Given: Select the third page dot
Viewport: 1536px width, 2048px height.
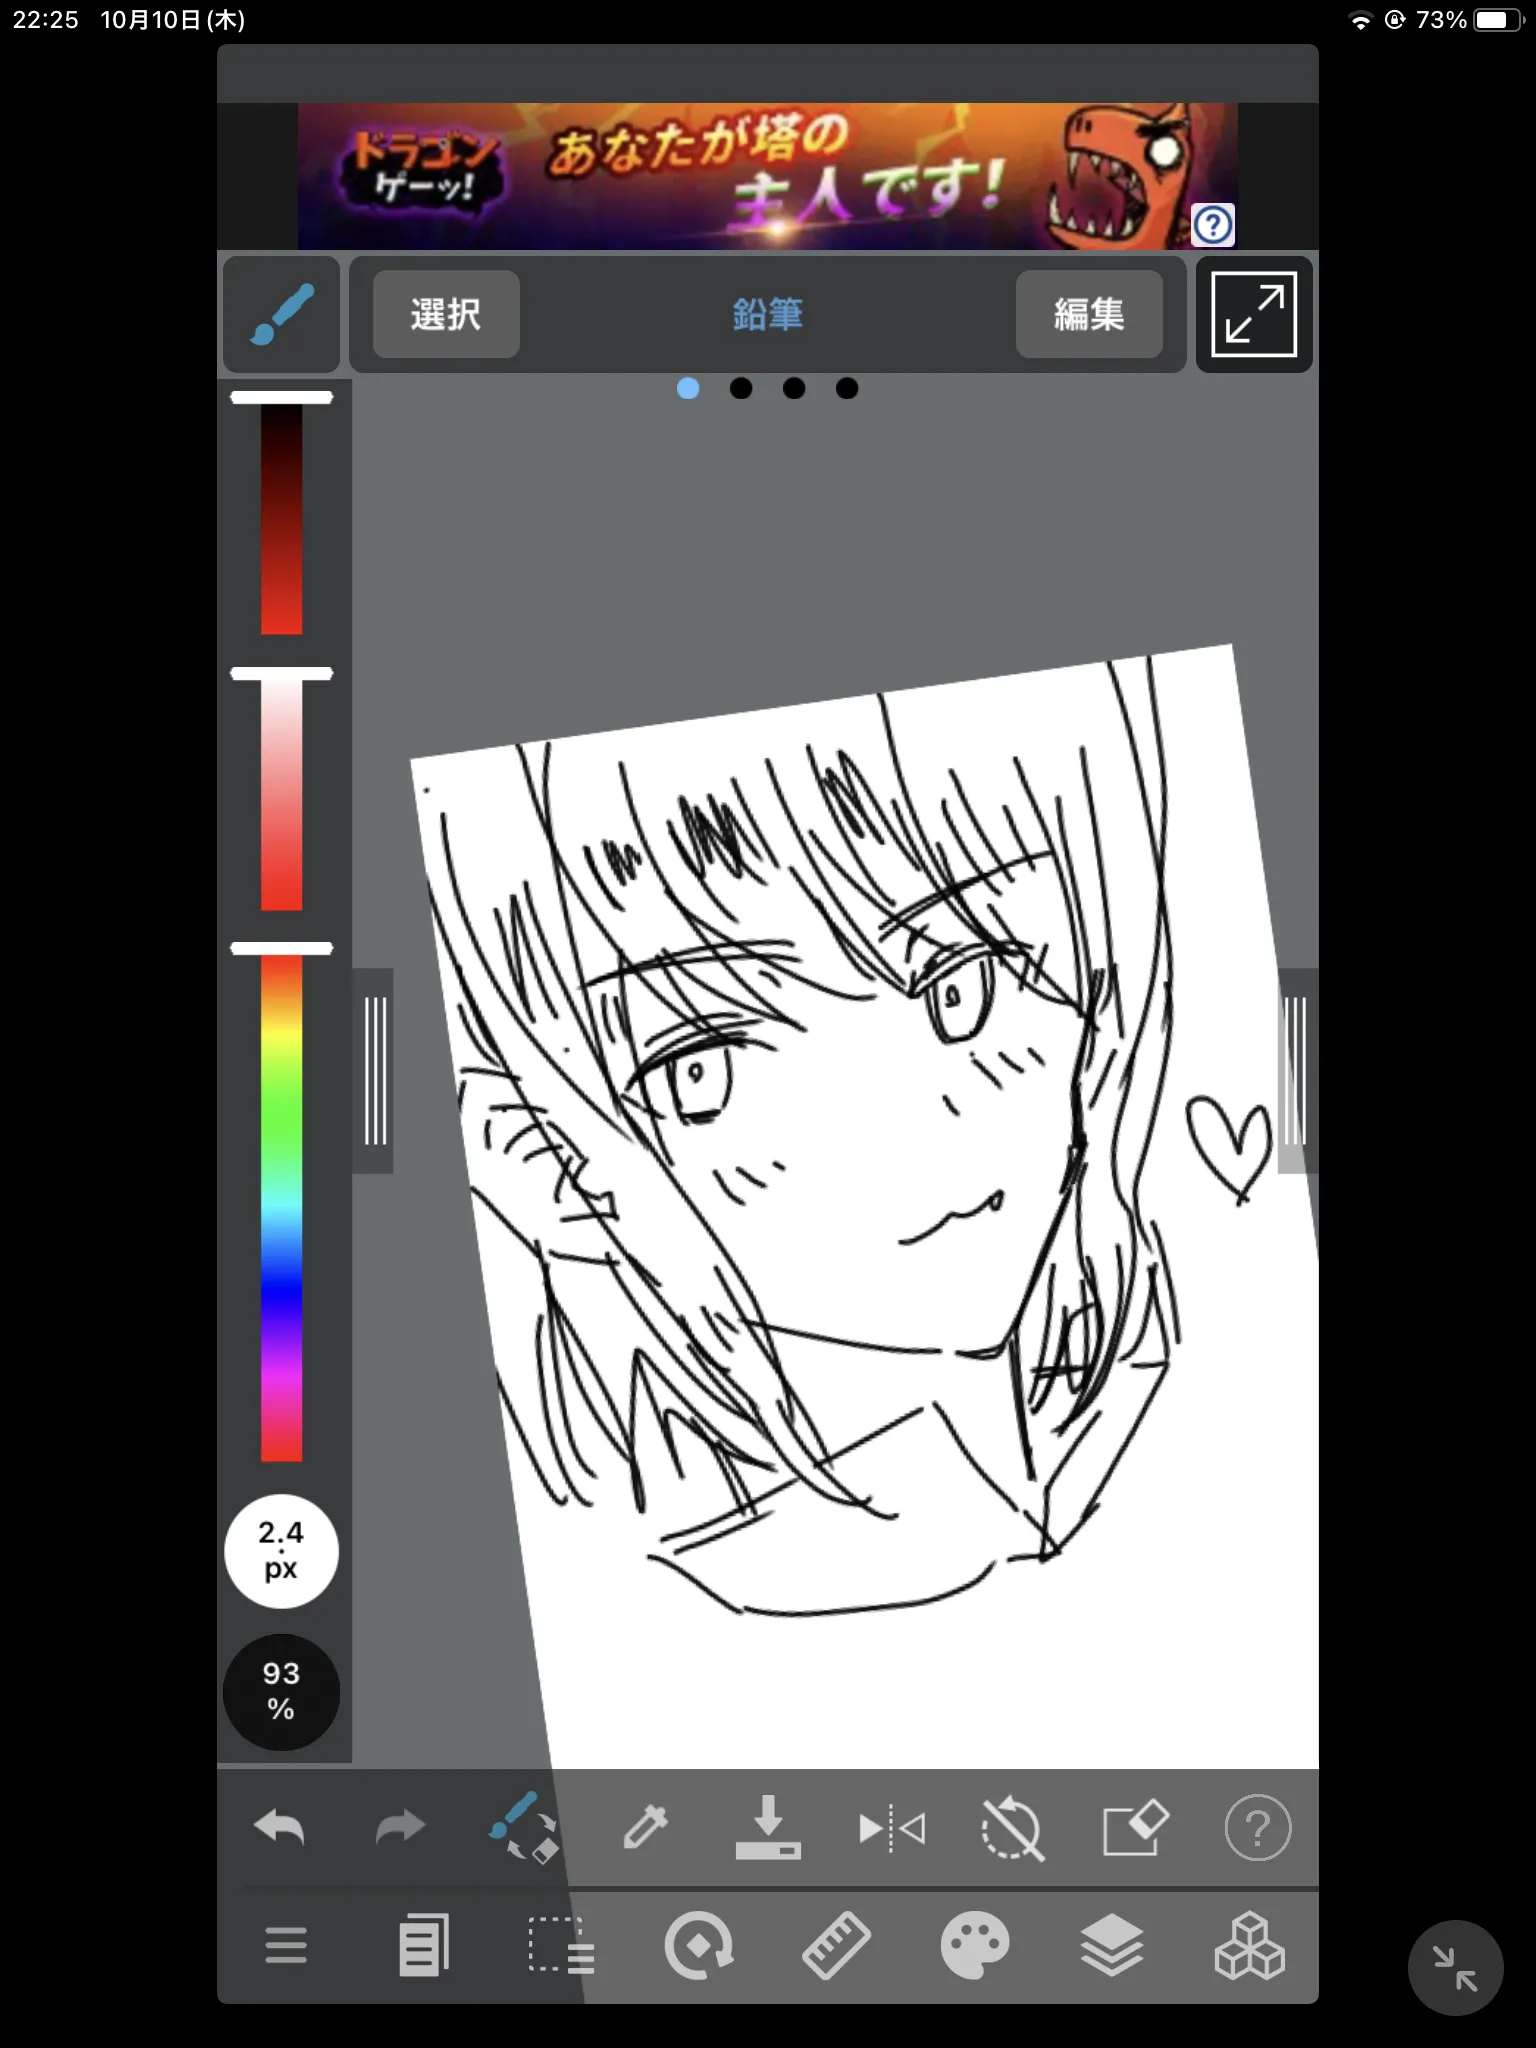Looking at the screenshot, I should (x=794, y=388).
